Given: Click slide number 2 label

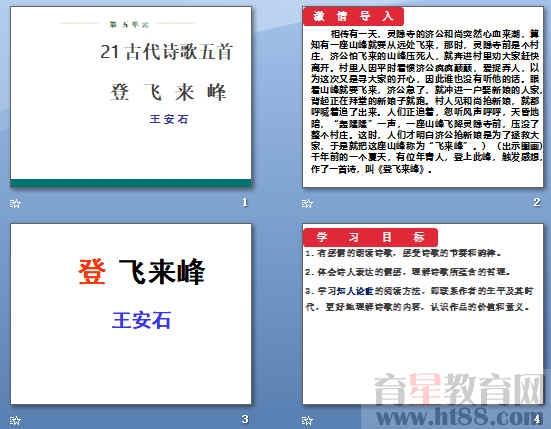Looking at the screenshot, I should click(537, 202).
